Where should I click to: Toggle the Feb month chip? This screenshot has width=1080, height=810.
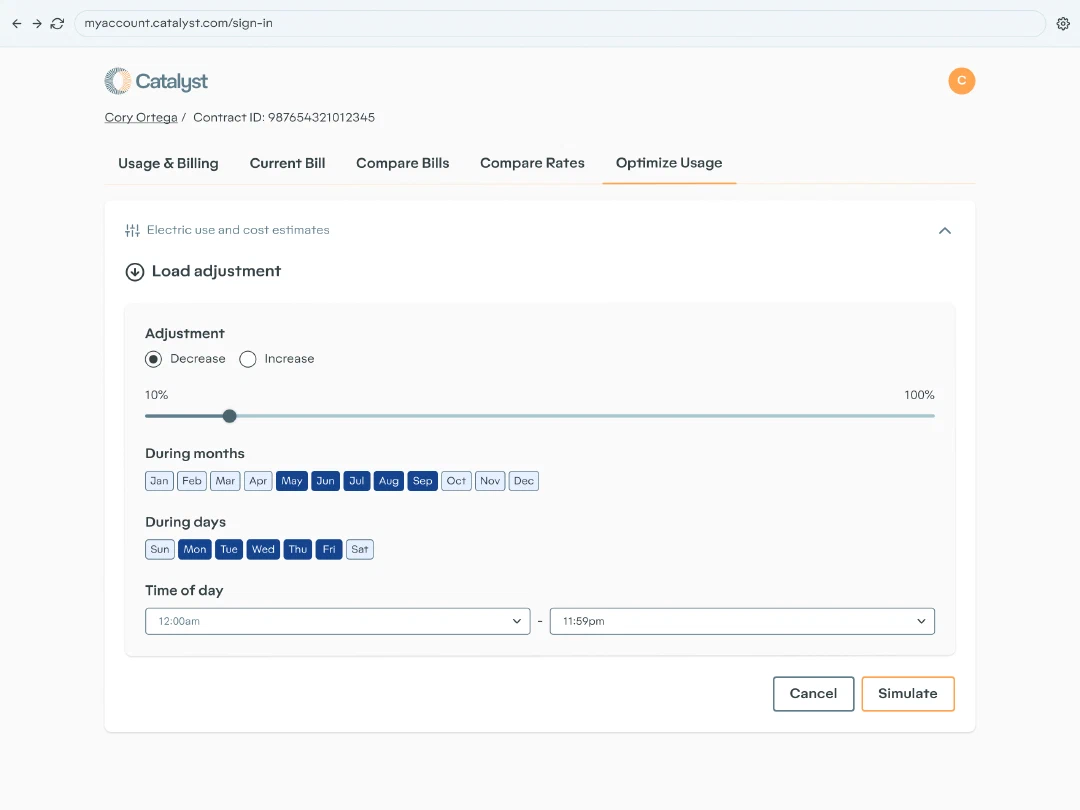(x=192, y=481)
